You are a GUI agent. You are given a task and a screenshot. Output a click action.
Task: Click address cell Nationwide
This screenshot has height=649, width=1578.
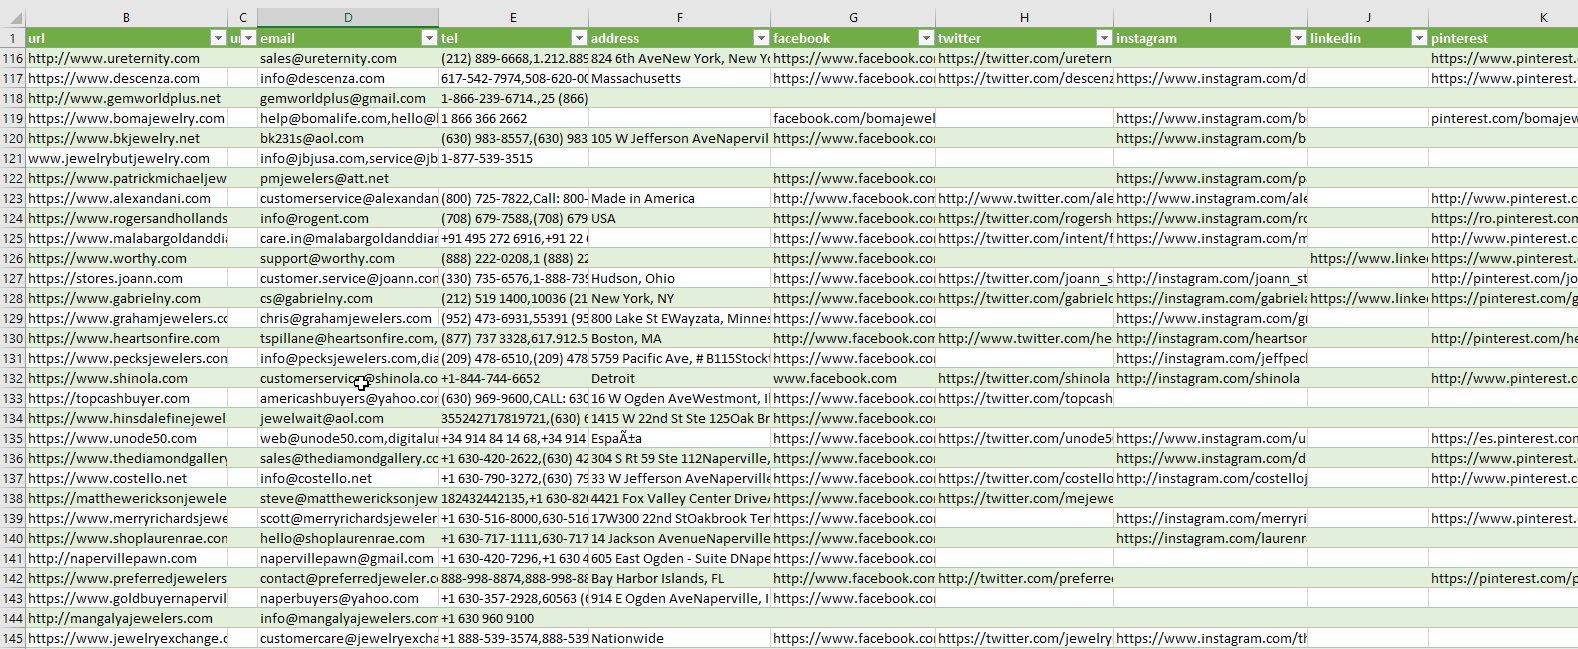pos(679,638)
